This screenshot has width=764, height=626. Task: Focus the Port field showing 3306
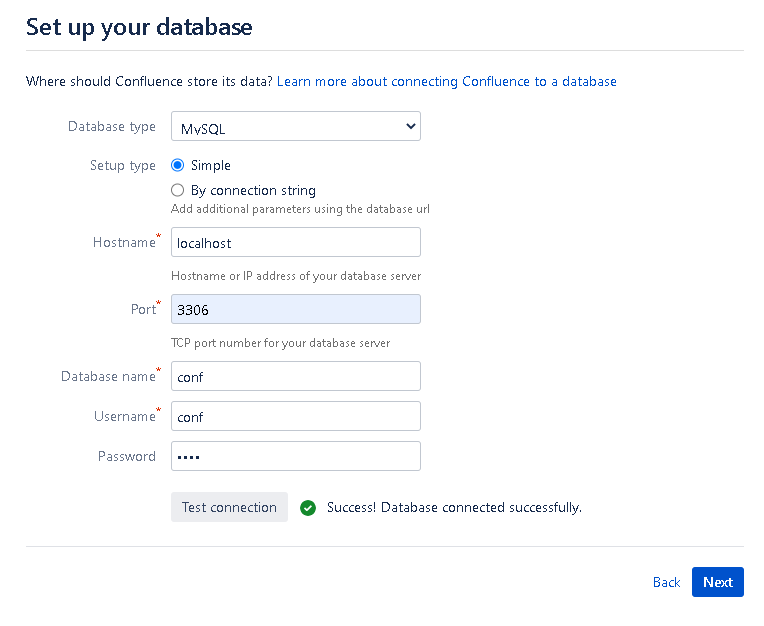click(295, 309)
